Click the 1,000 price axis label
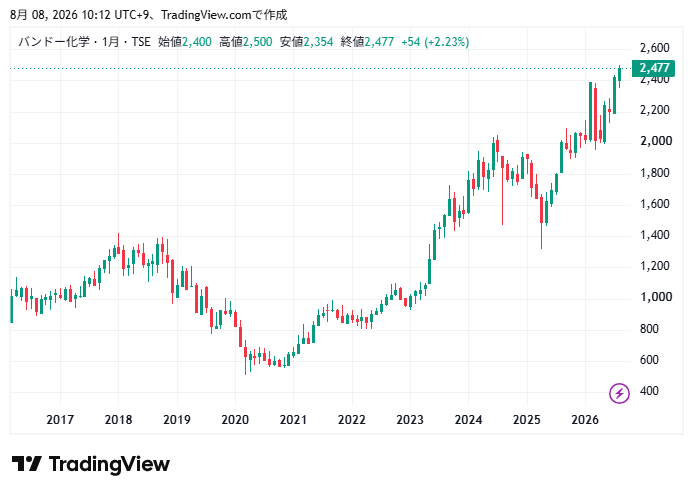This screenshot has width=693, height=494. point(656,297)
